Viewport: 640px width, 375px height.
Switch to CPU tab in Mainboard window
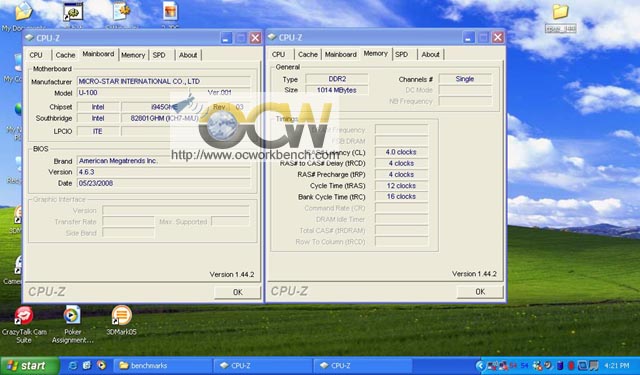click(x=36, y=55)
